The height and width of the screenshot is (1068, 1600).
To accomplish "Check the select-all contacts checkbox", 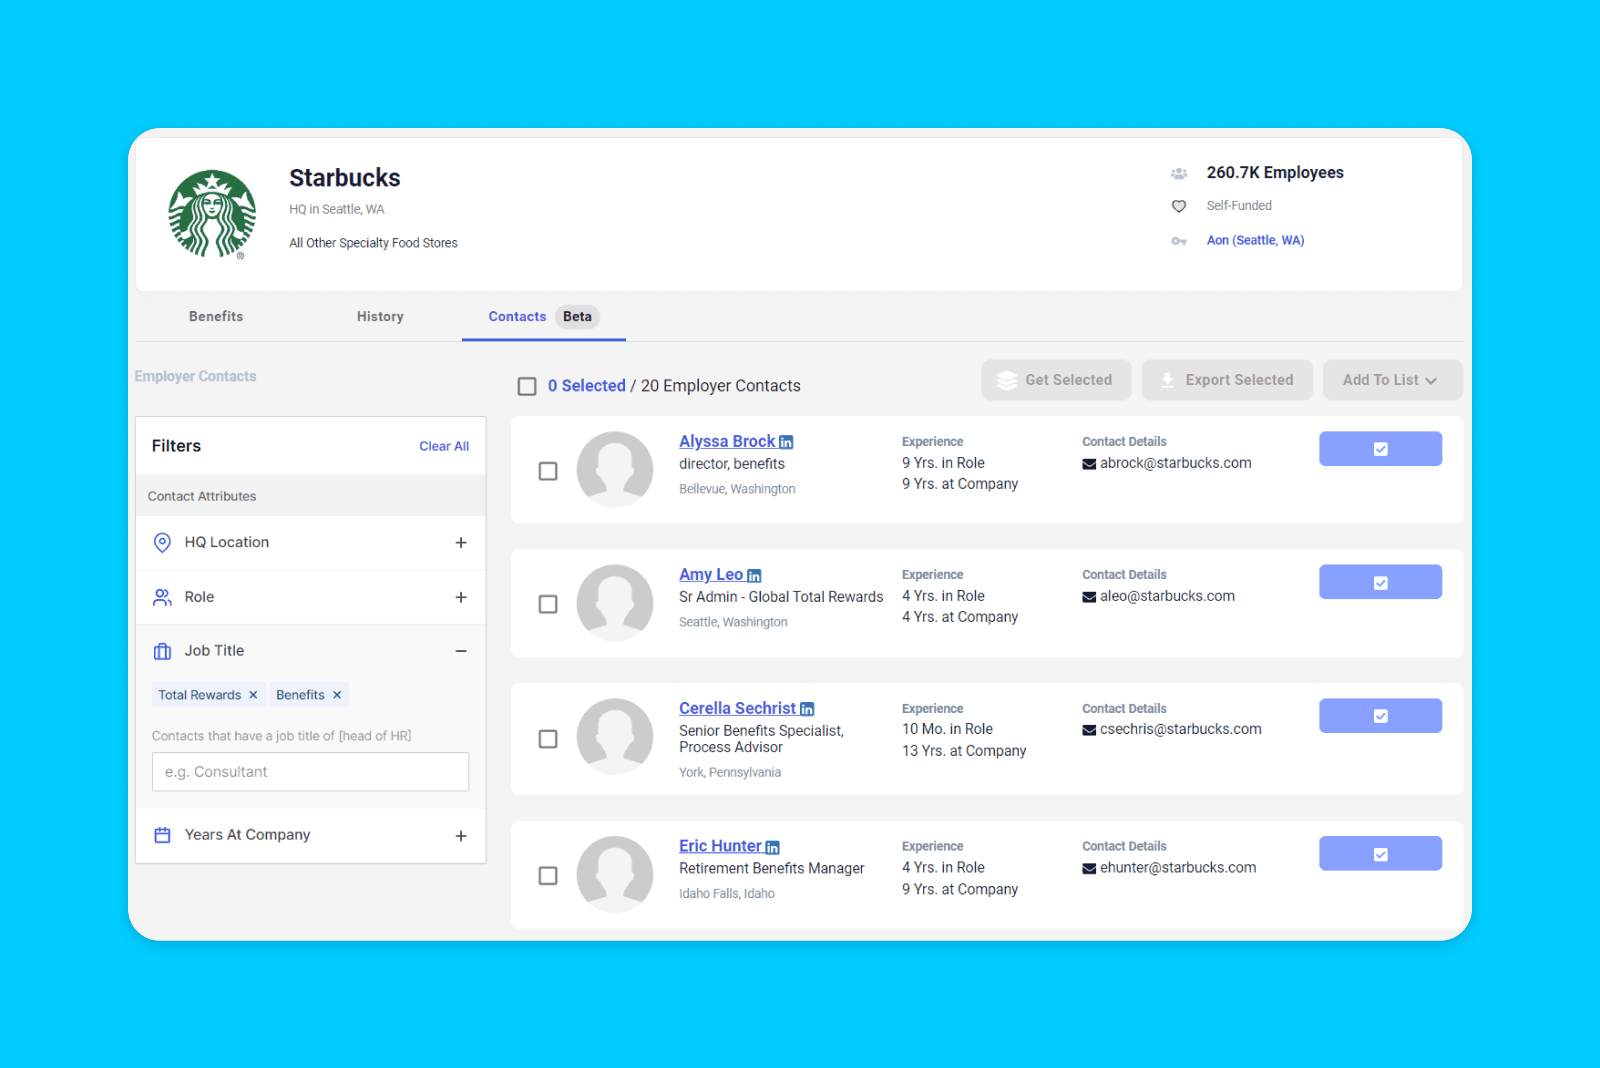I will (x=527, y=386).
